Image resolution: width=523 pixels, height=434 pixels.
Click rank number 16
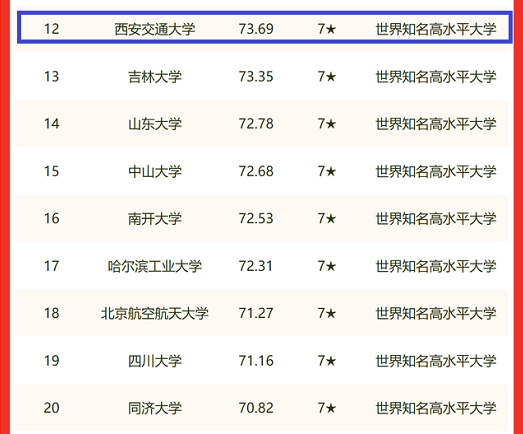coord(52,219)
